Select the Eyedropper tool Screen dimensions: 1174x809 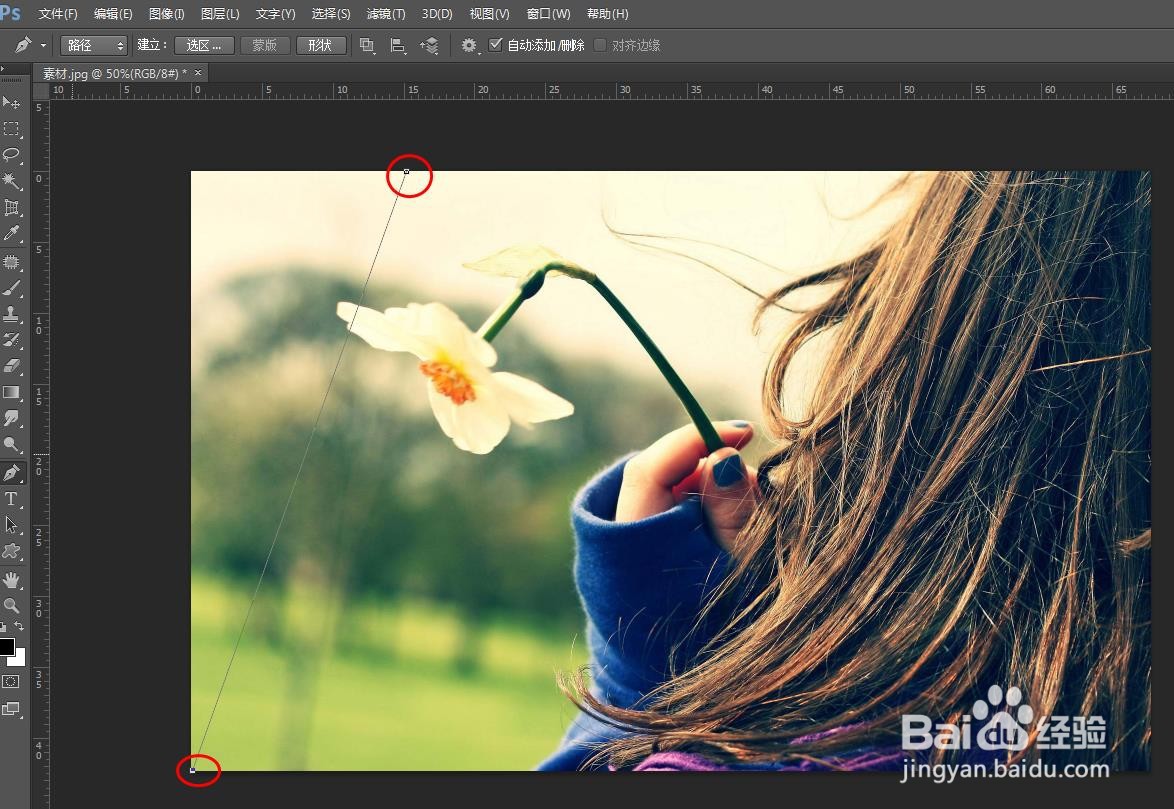point(11,233)
